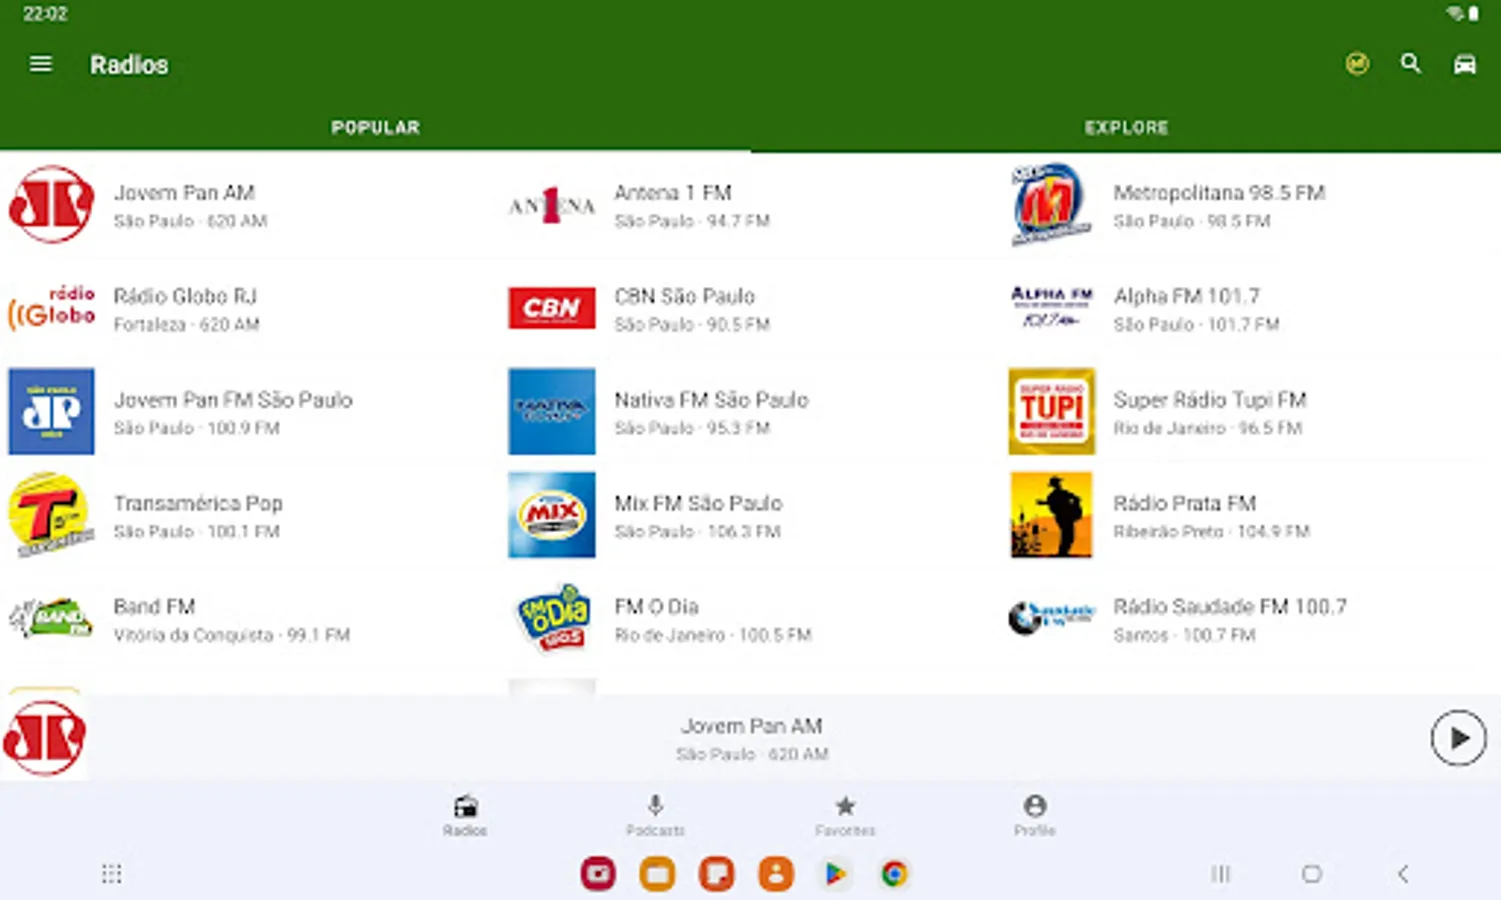
Task: Select 'Antena 1 FM' station name
Action: (x=673, y=192)
